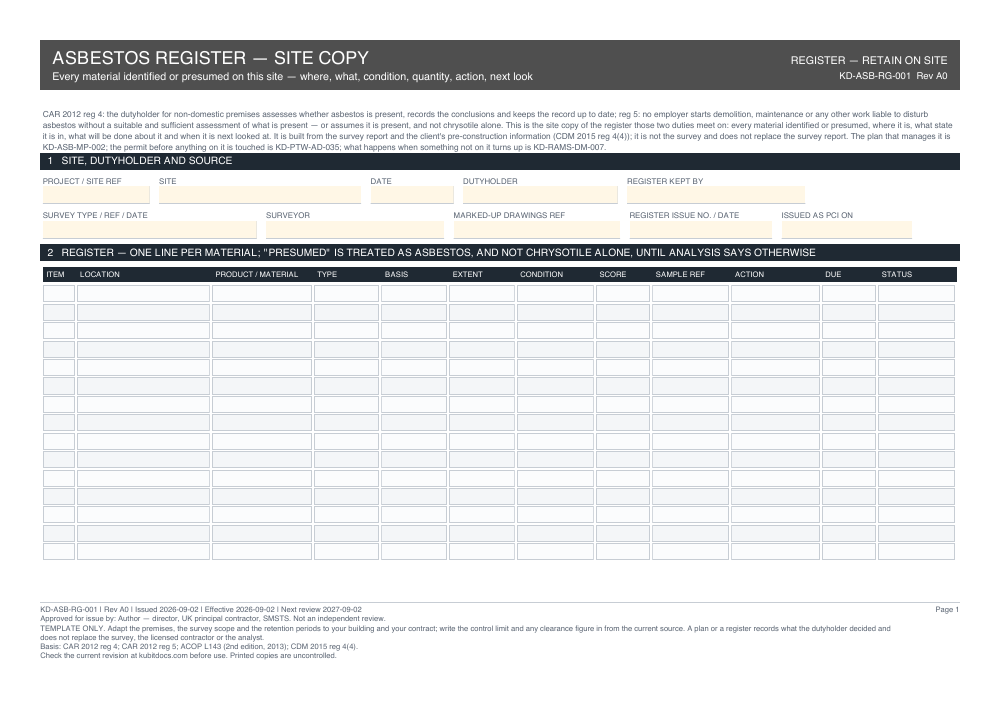Image resolution: width=1000 pixels, height=708 pixels.
Task: Click the 'Page 1' footer text
Action: coord(947,610)
